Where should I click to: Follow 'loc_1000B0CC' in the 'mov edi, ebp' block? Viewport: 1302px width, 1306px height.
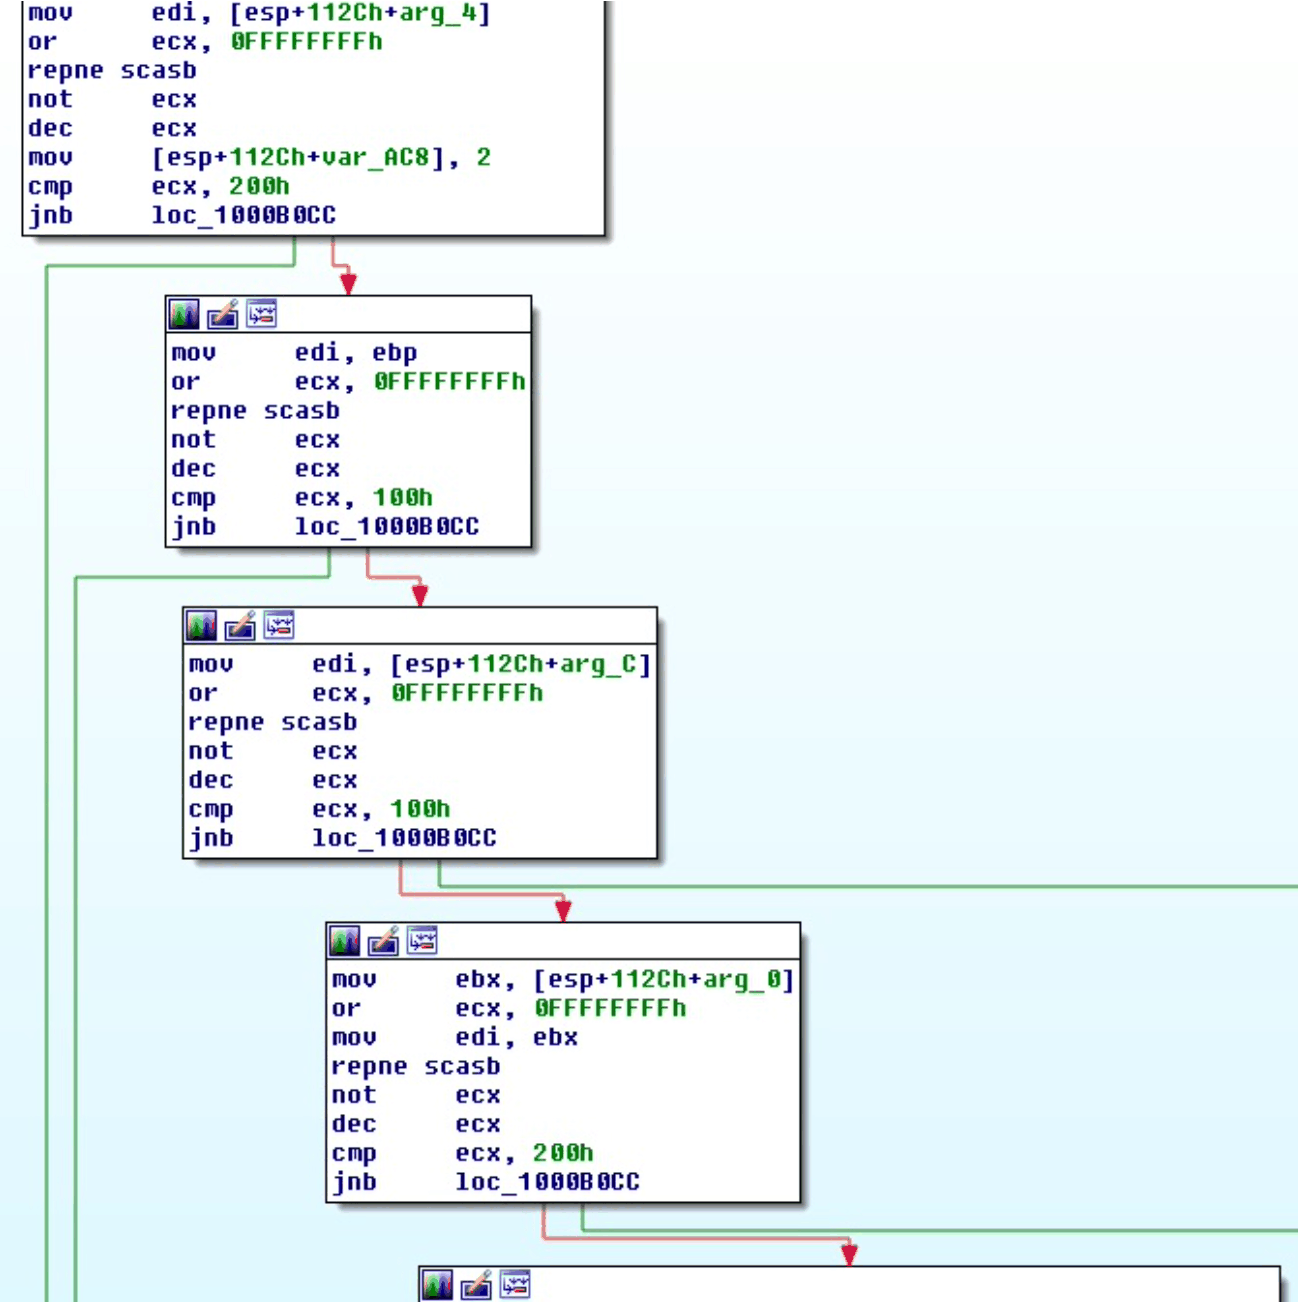(387, 527)
